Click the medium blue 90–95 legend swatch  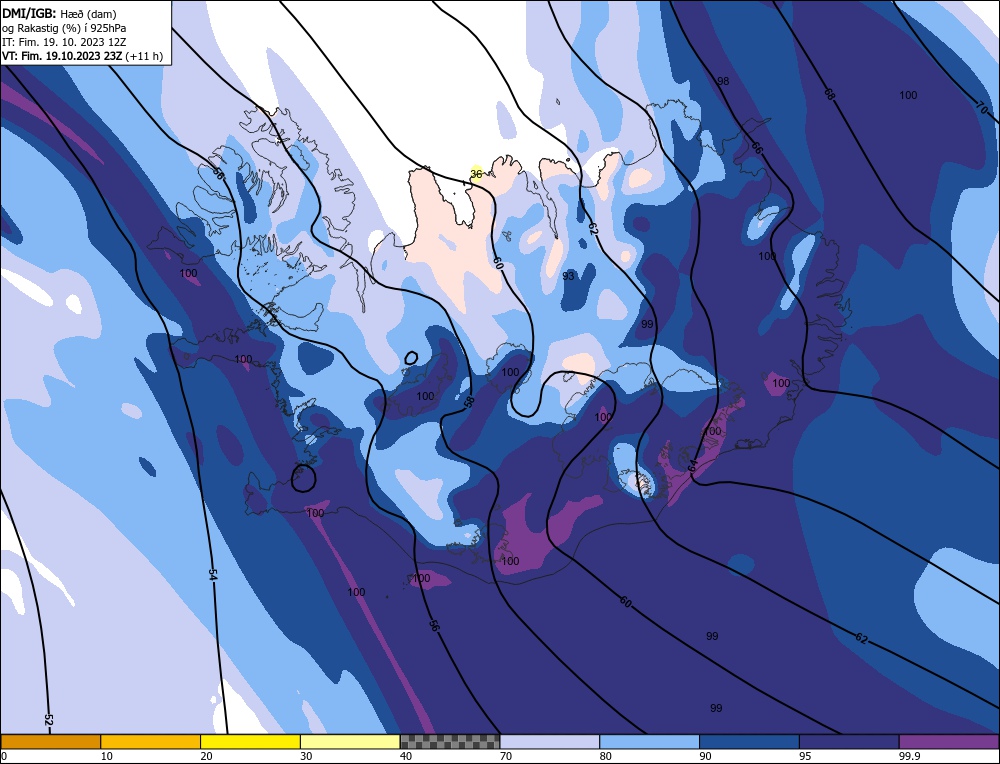(749, 741)
